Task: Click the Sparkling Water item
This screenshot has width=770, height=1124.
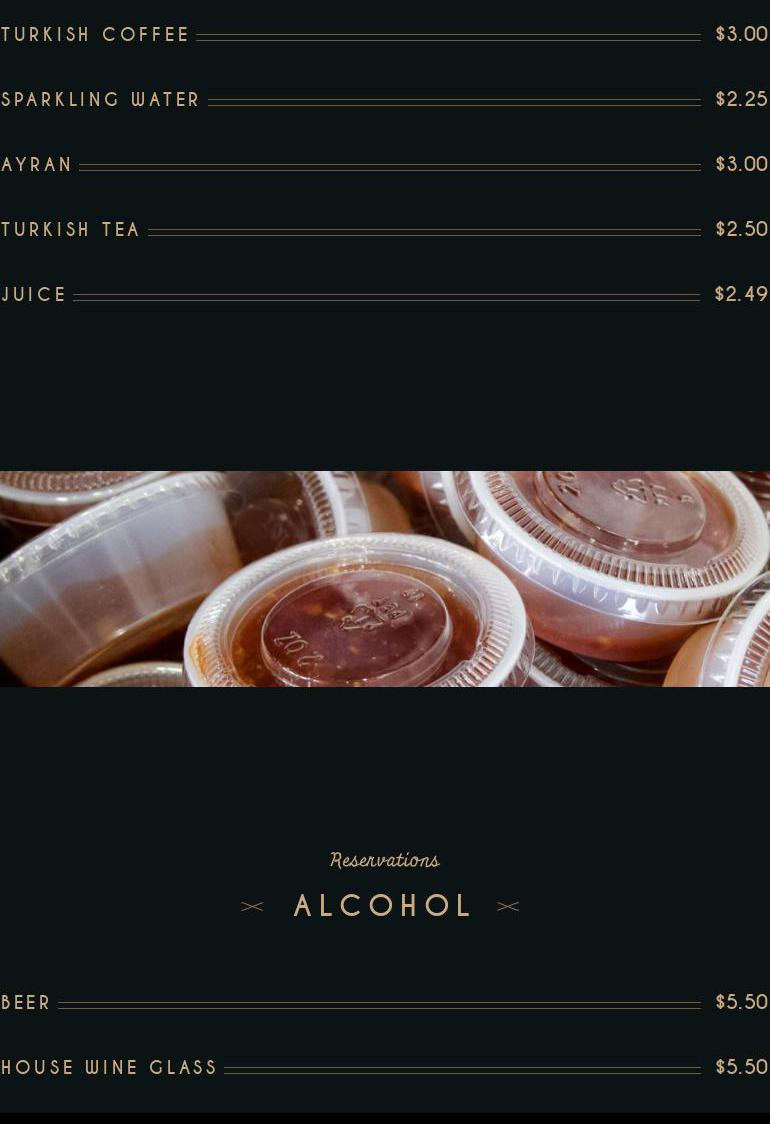Action: click(x=100, y=100)
